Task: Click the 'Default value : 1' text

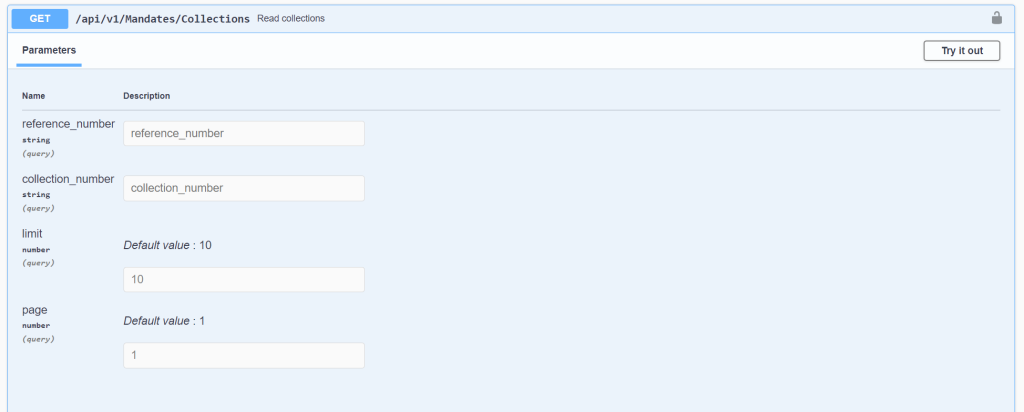Action: point(164,321)
